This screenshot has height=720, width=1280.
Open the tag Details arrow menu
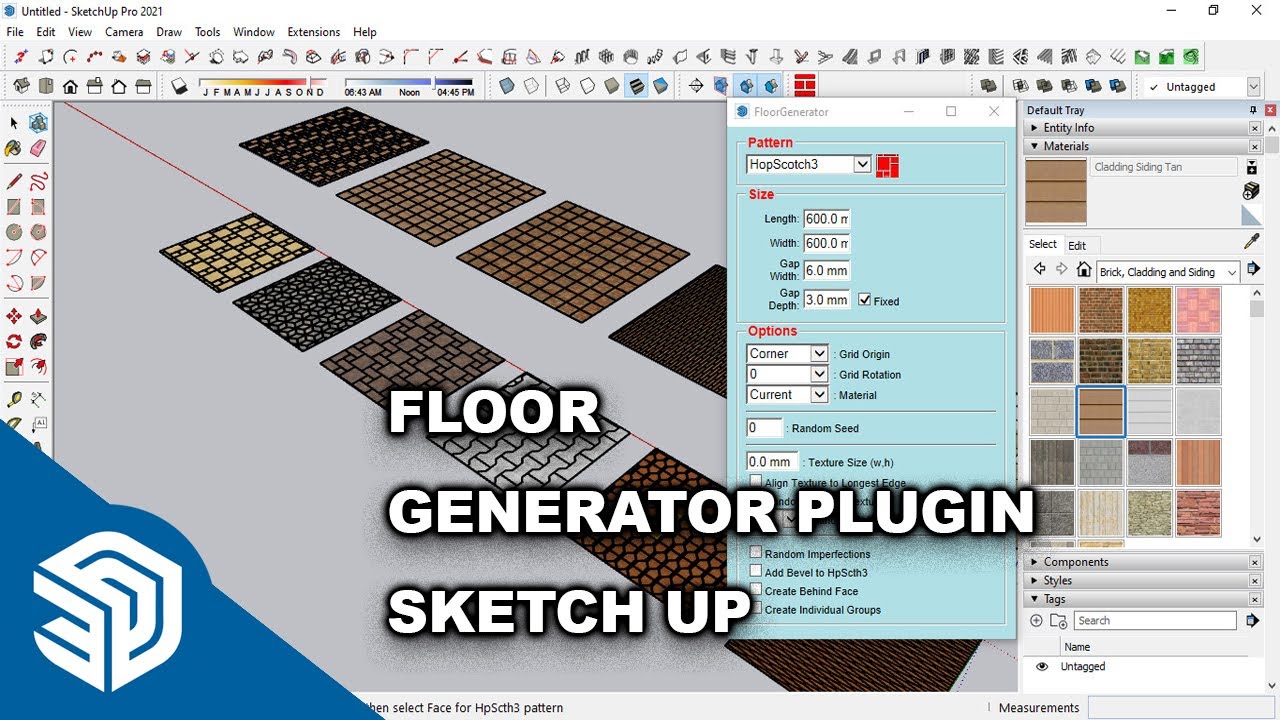click(x=1252, y=621)
